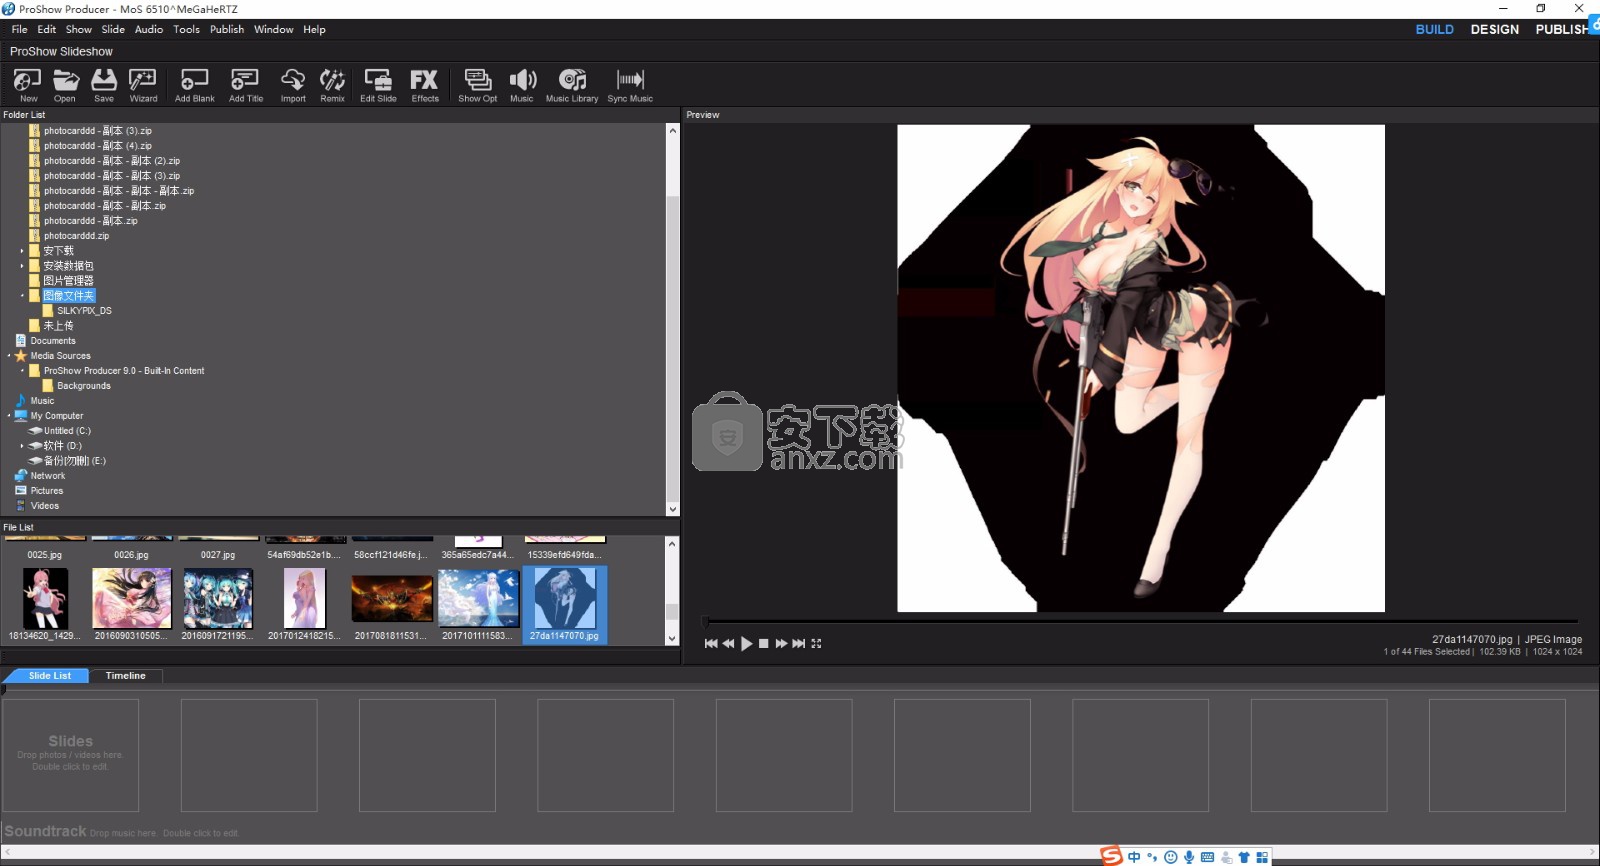Open the Slide menu
Screen dimensions: 1600x866
point(113,29)
